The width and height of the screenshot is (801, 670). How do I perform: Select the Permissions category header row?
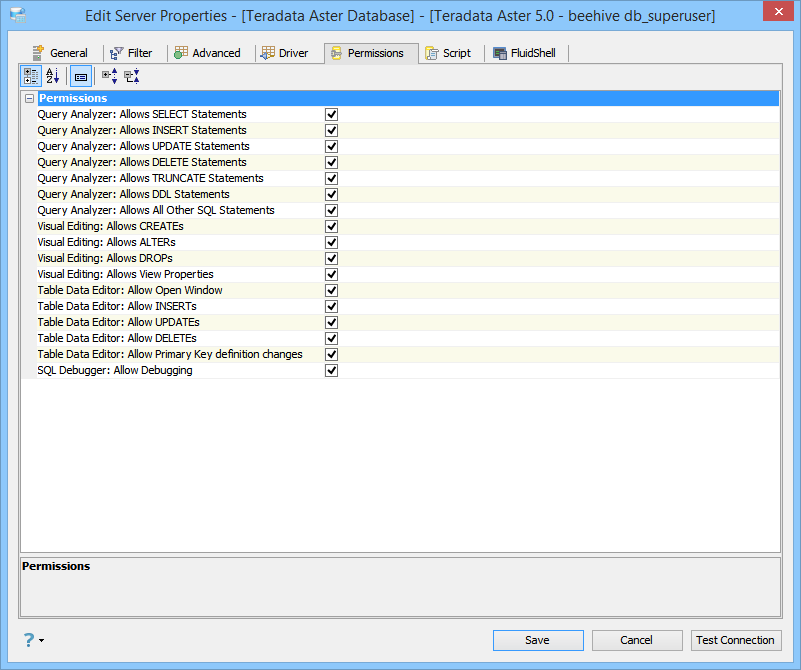pyautogui.click(x=408, y=99)
